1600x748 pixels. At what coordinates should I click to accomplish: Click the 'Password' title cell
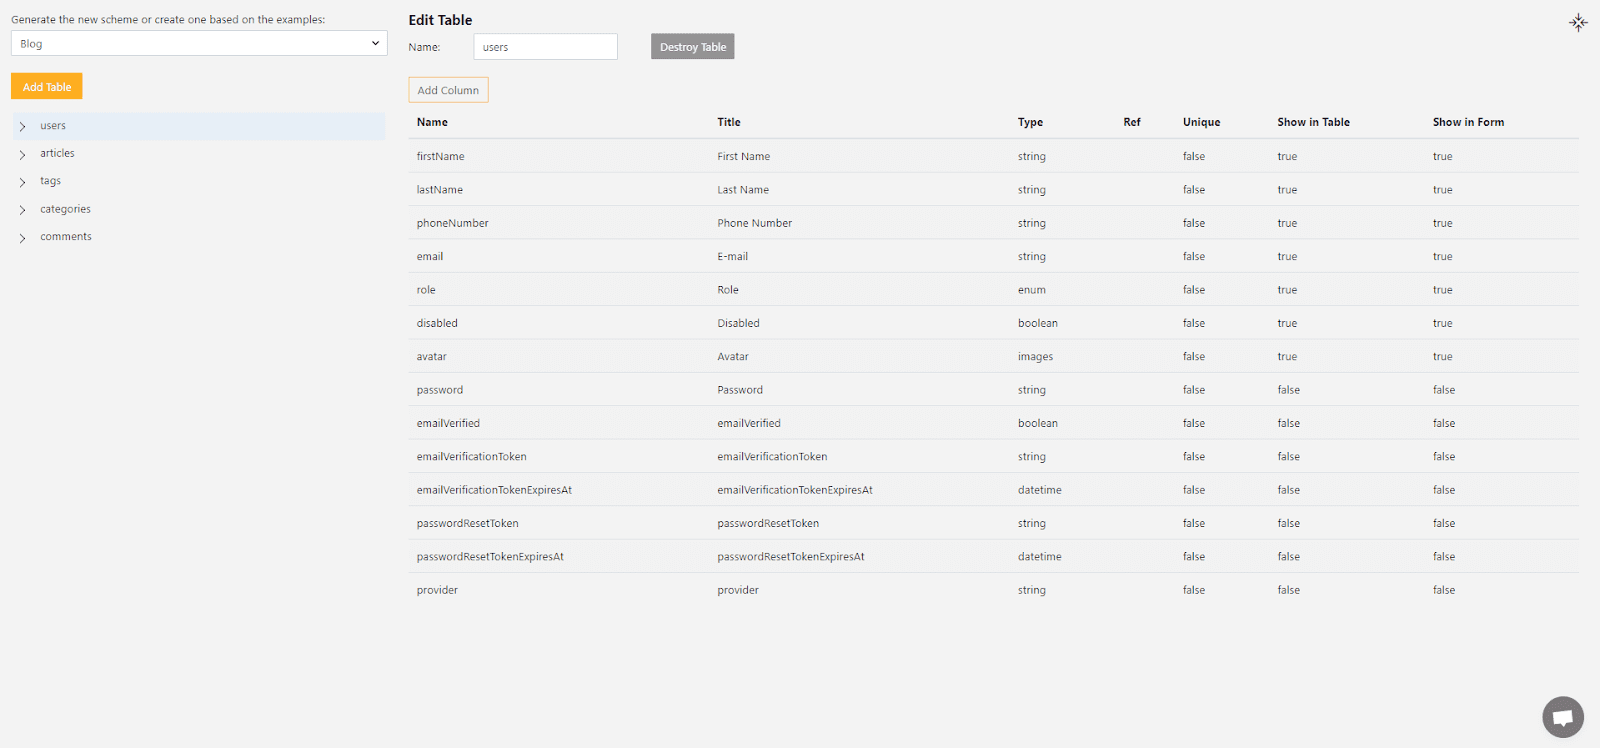(x=740, y=390)
